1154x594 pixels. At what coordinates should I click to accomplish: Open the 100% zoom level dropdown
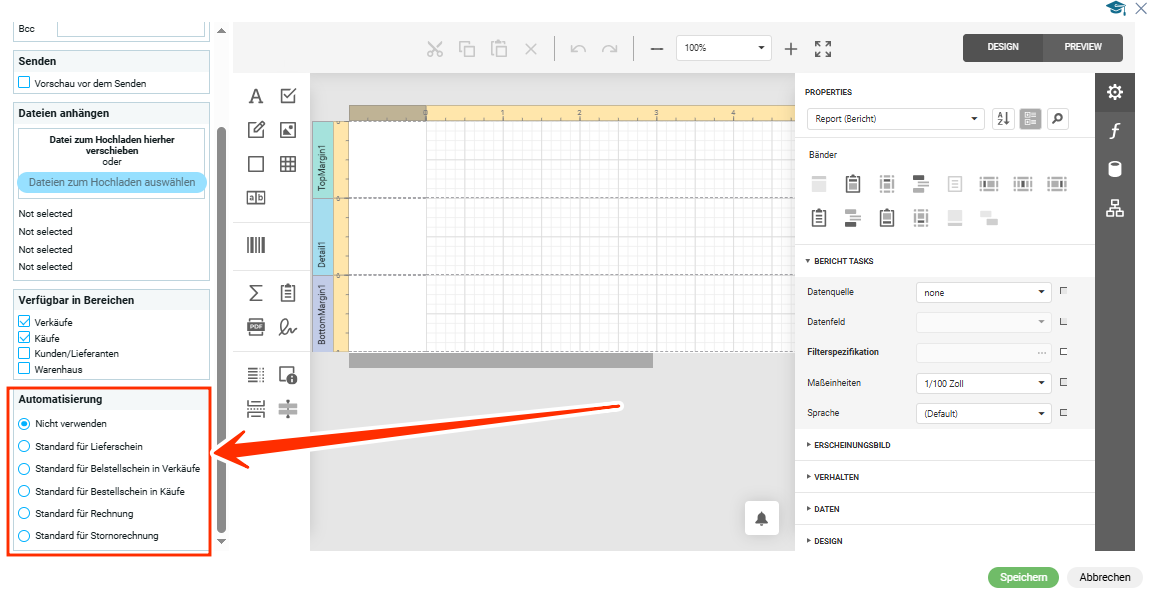(x=723, y=48)
